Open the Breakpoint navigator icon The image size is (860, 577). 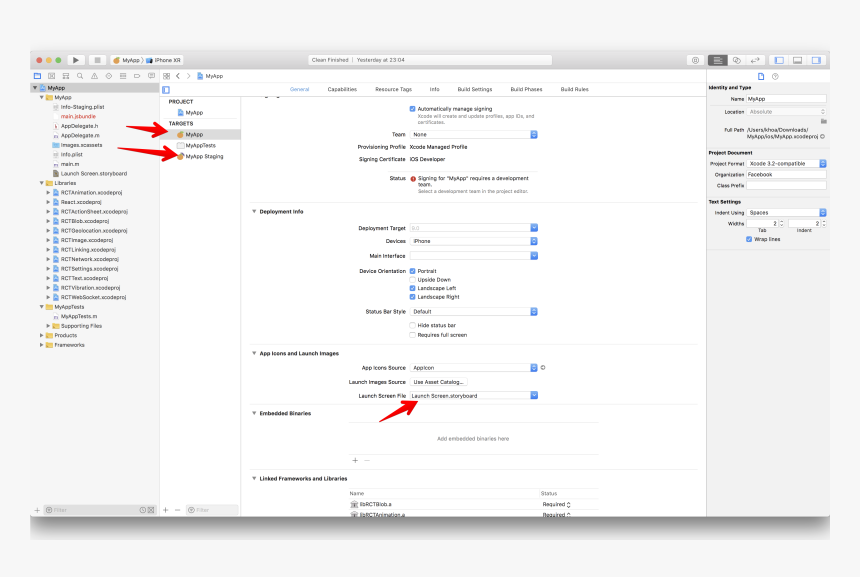[137, 76]
